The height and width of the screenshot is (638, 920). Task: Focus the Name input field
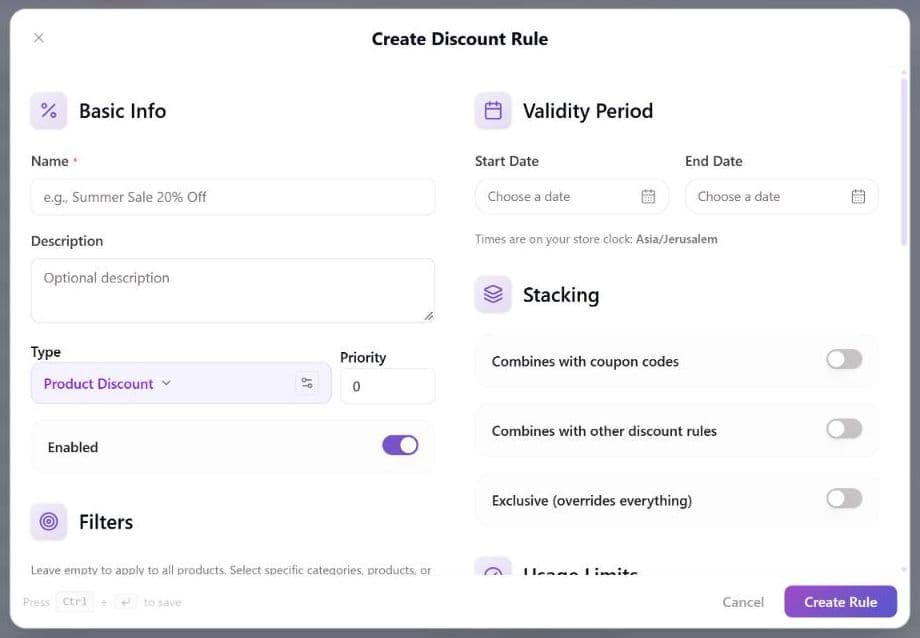click(233, 197)
